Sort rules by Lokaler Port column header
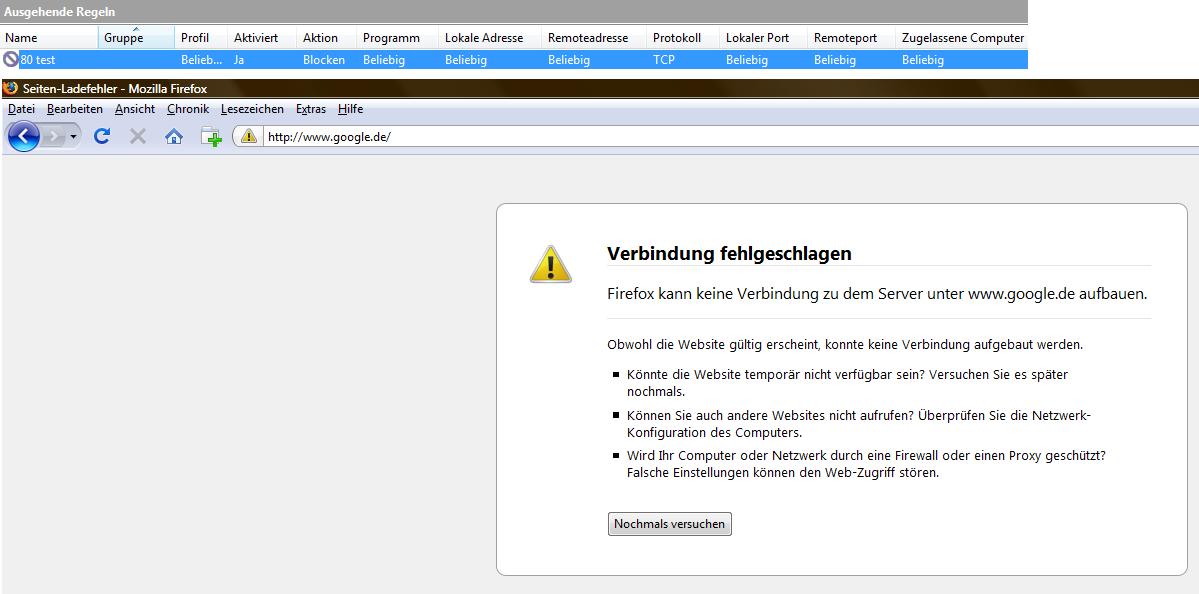Screen dimensions: 1199x594 point(763,37)
